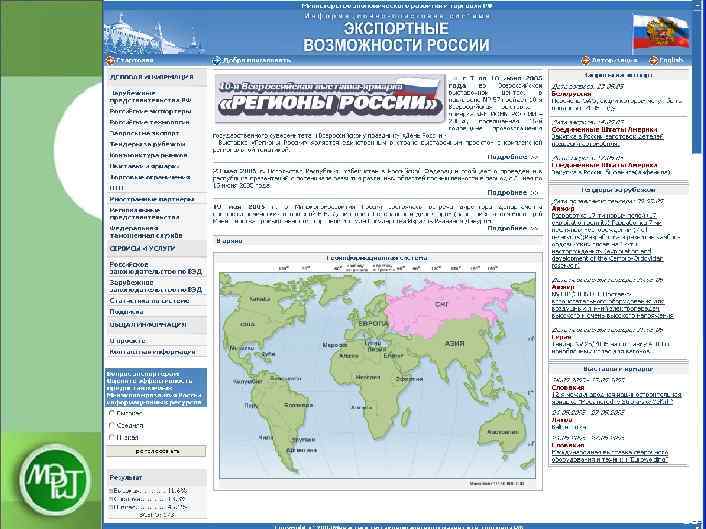Open Торговые ограничения menu item
Viewport: 706px width, 529px height.
(150, 177)
